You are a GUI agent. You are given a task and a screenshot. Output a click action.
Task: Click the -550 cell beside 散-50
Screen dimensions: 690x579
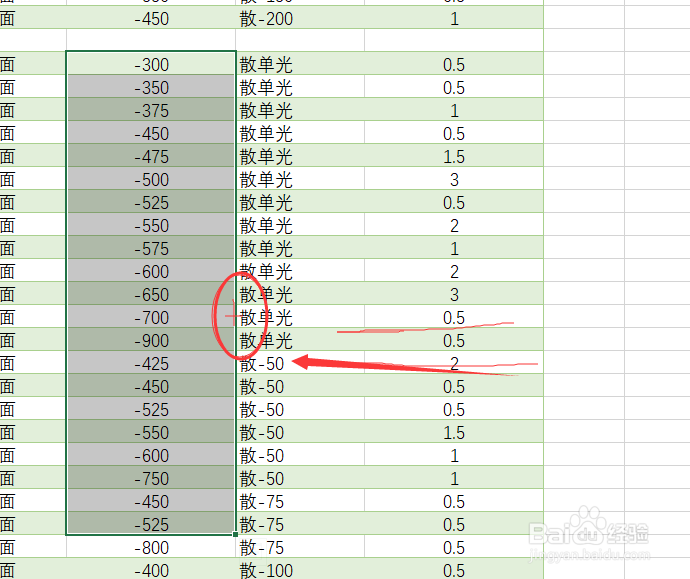(151, 432)
